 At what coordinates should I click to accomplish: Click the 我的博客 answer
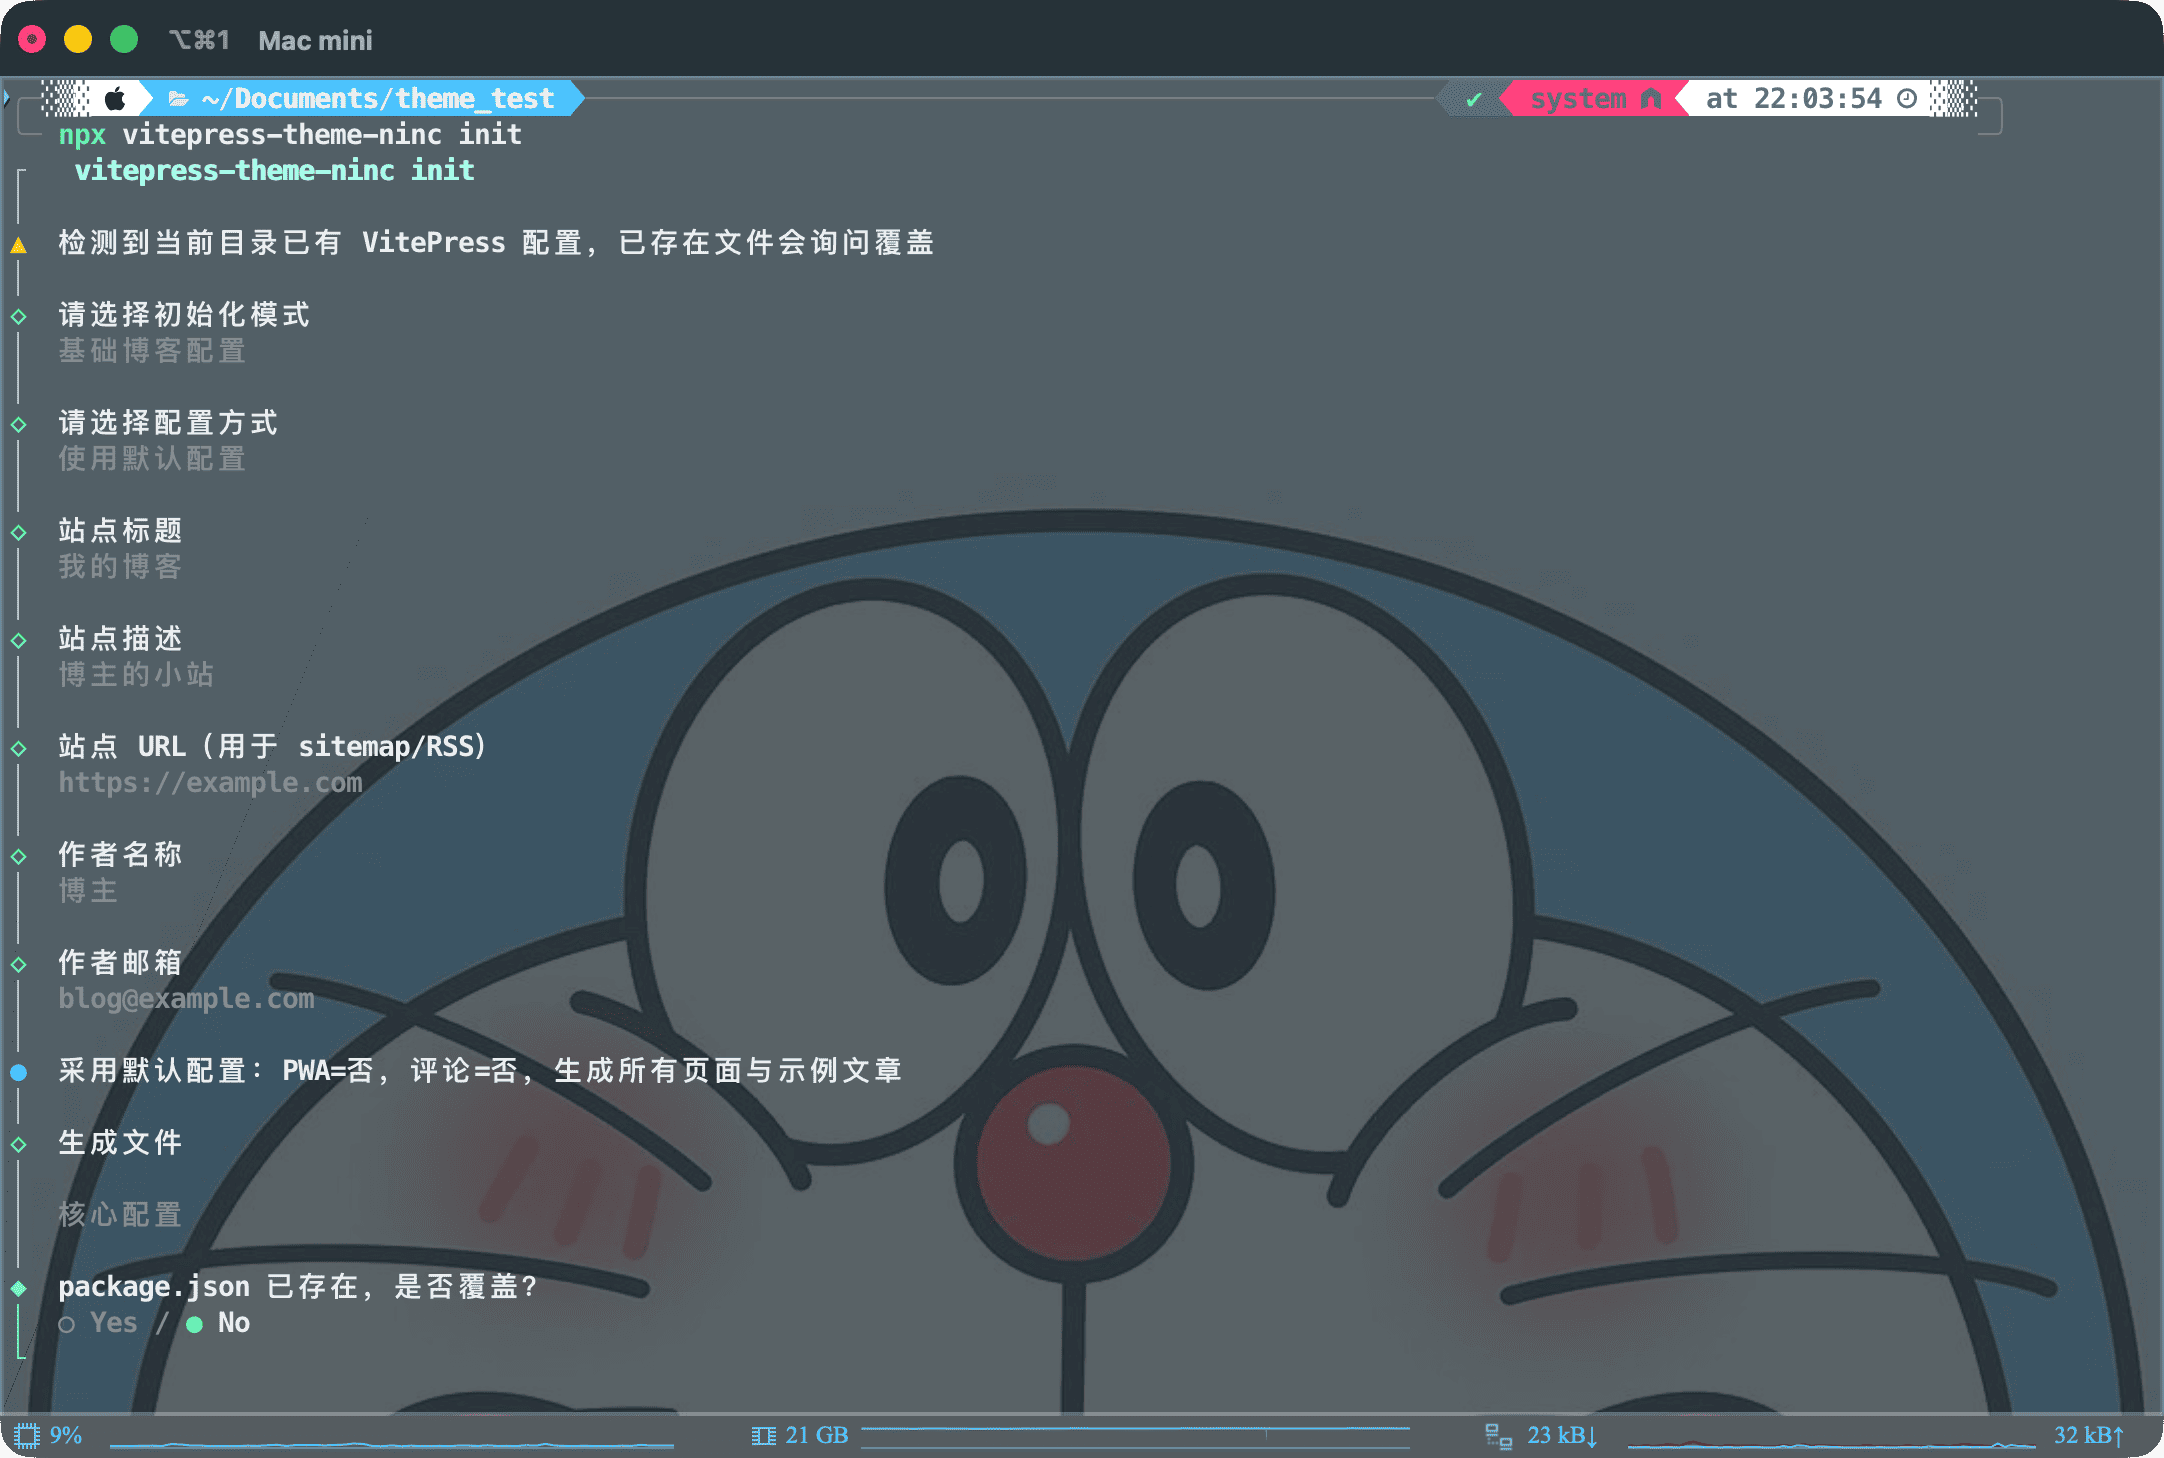pos(120,566)
